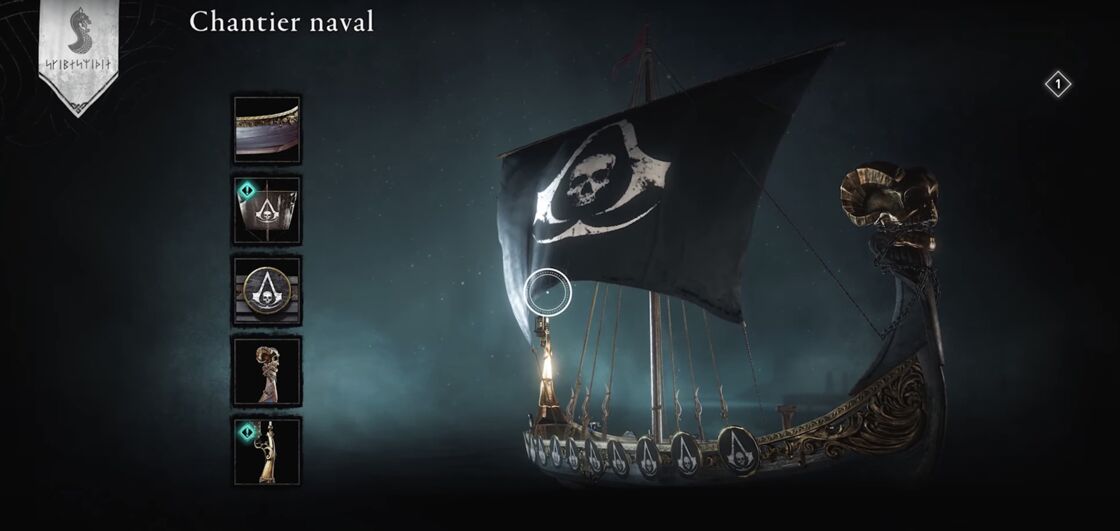
Task: Click the serpent emblem on the banner
Action: (x=79, y=31)
